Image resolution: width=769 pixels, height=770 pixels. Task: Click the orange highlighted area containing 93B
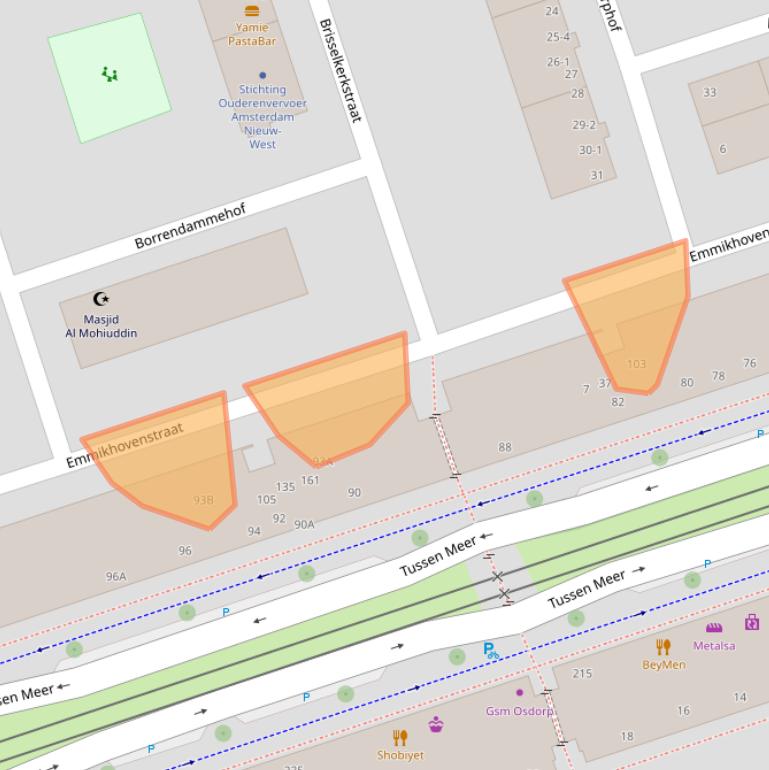(175, 460)
